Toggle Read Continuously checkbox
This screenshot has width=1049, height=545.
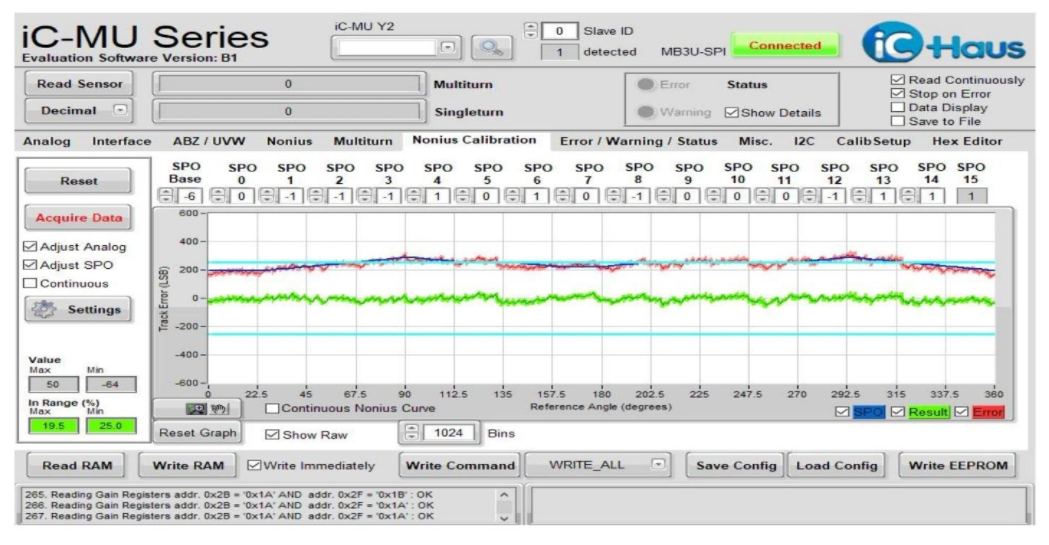[898, 80]
